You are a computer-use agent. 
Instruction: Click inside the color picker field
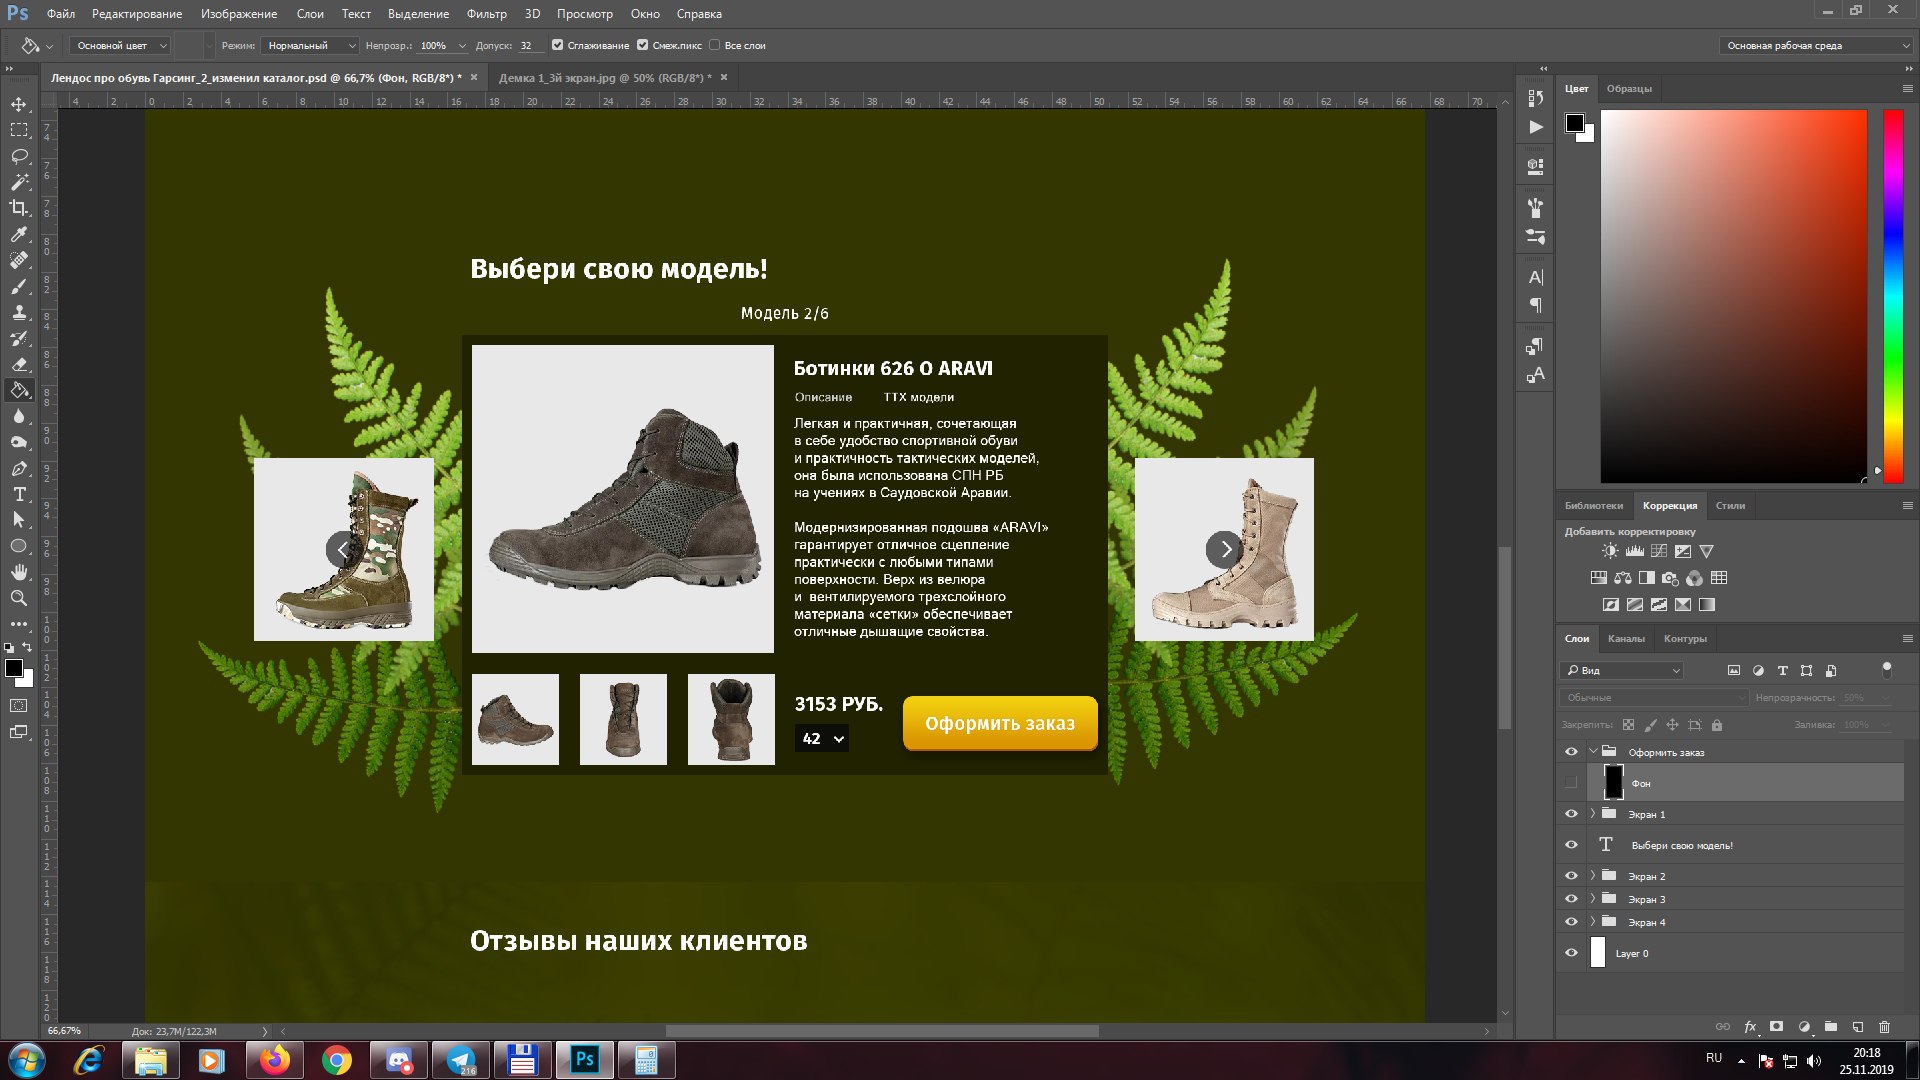[1733, 296]
